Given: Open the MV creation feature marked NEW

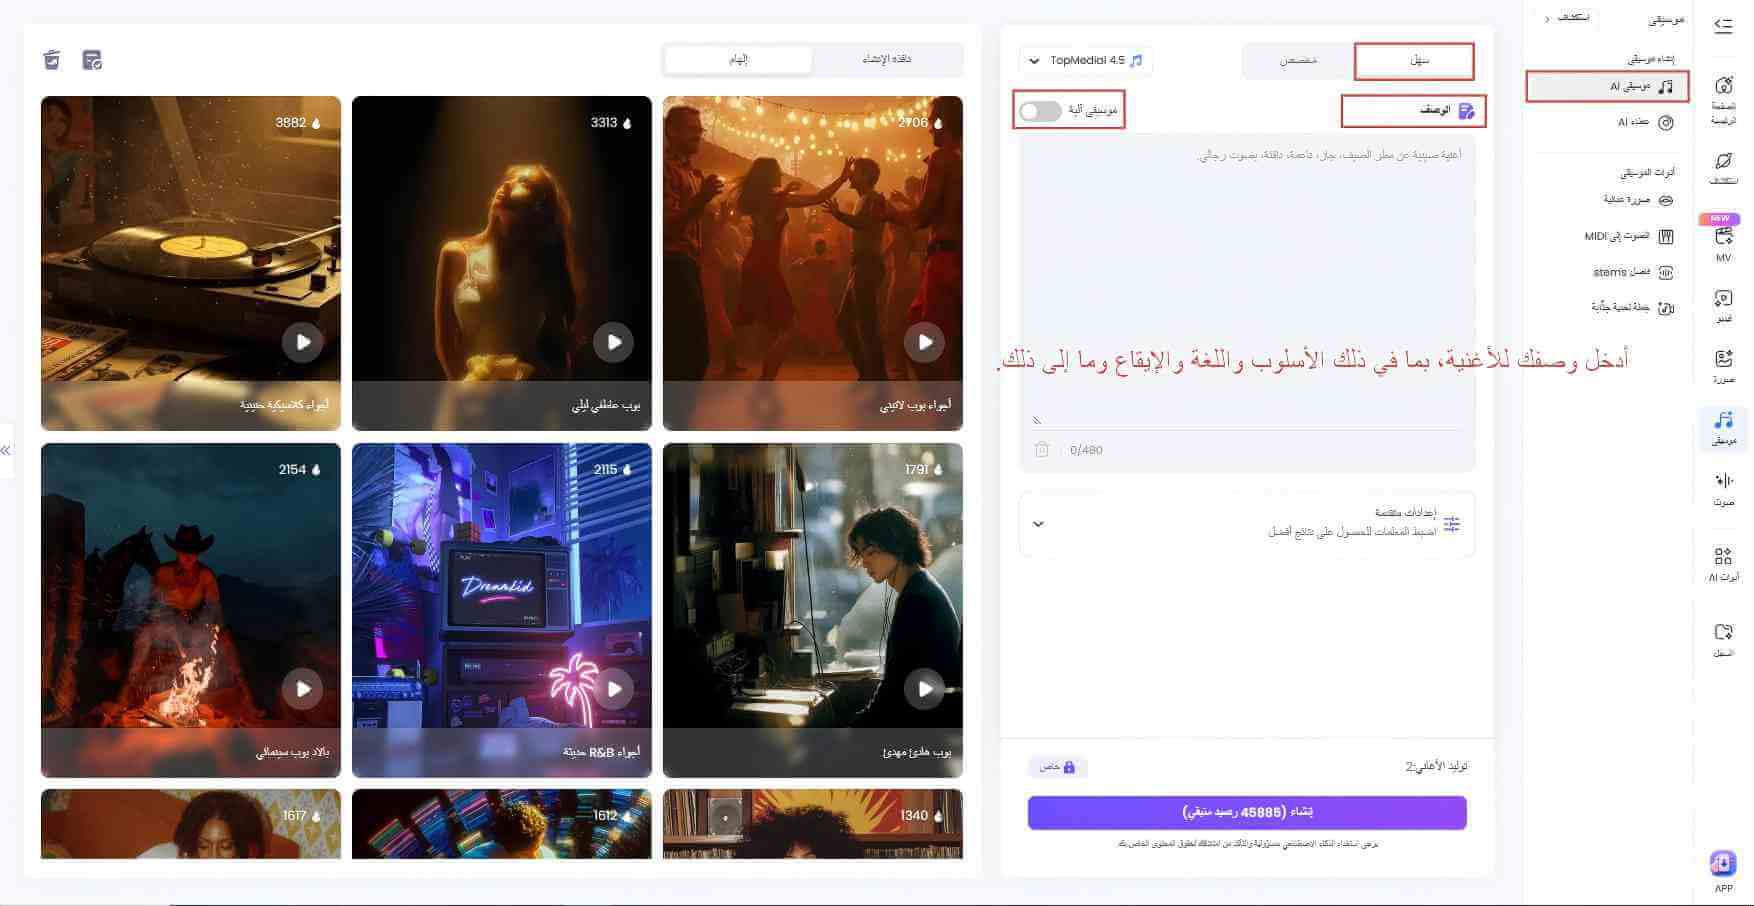Looking at the screenshot, I should pos(1722,240).
